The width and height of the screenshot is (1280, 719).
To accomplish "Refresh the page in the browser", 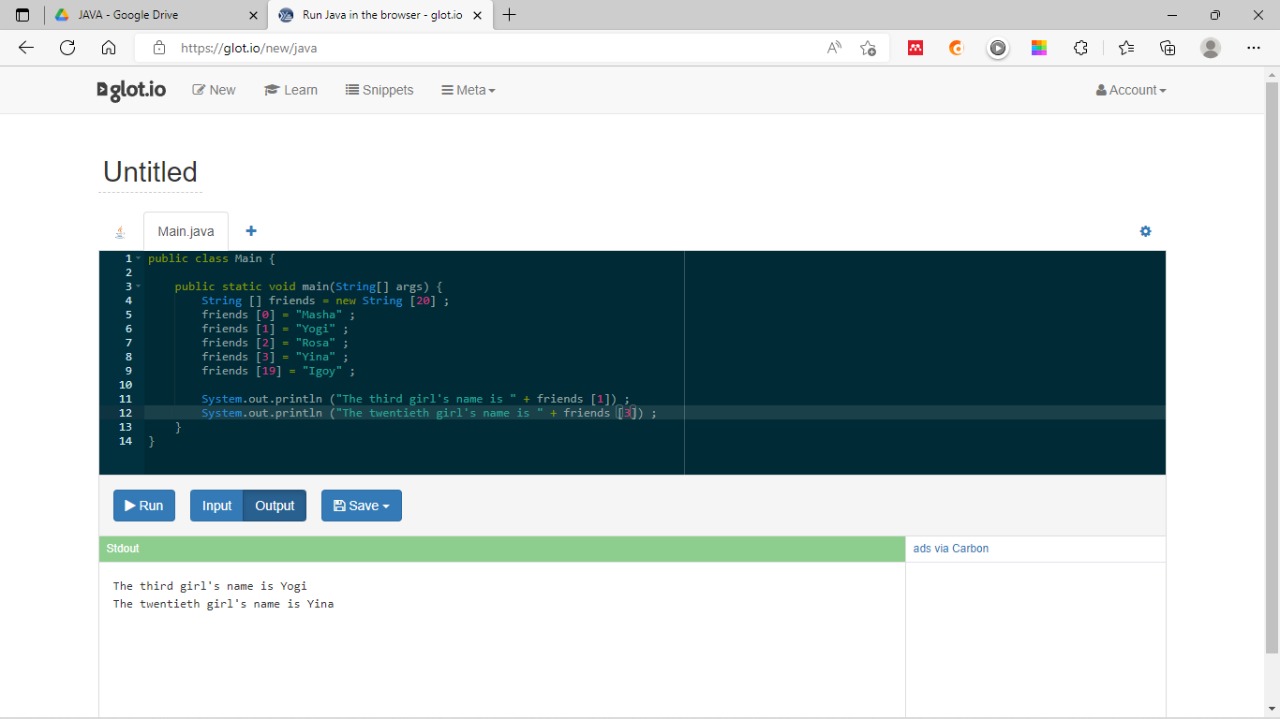I will [67, 48].
